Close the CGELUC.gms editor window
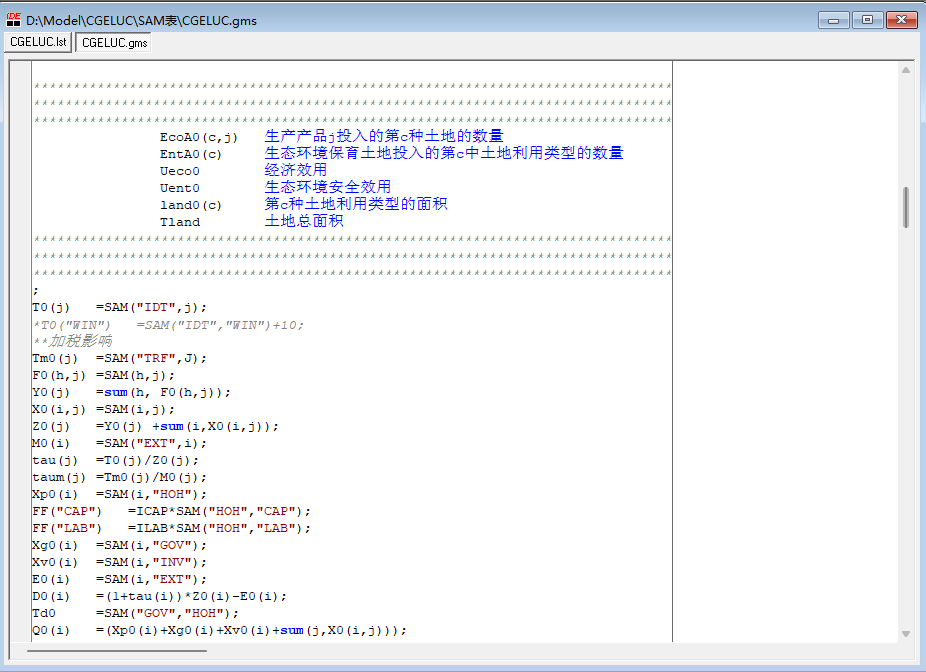The width and height of the screenshot is (926, 672). (x=900, y=19)
